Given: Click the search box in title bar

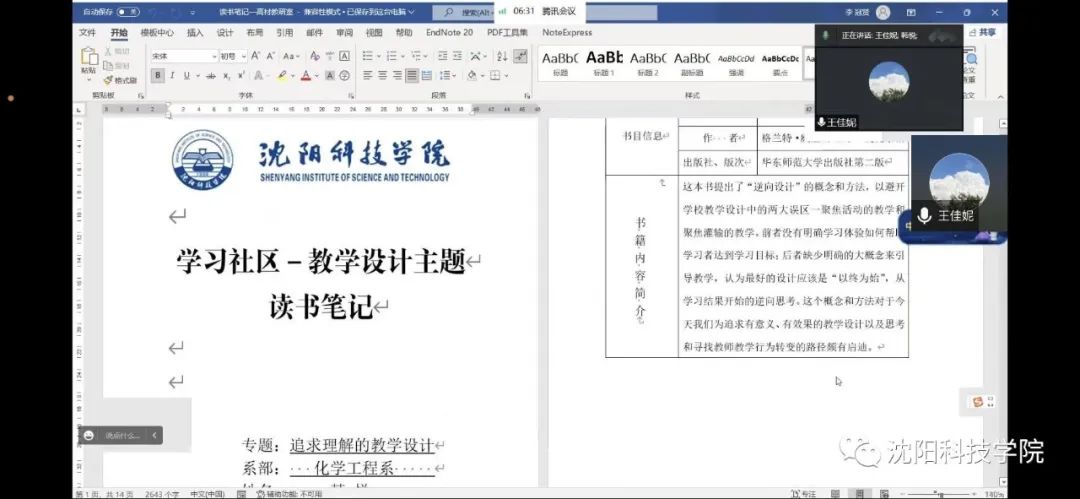Looking at the screenshot, I should [470, 12].
